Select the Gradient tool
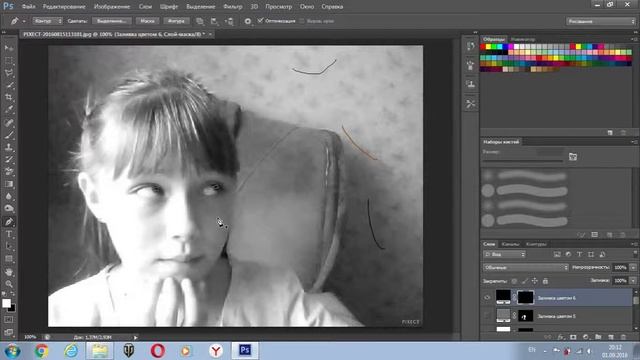Viewport: 640px width, 360px height. [9, 184]
